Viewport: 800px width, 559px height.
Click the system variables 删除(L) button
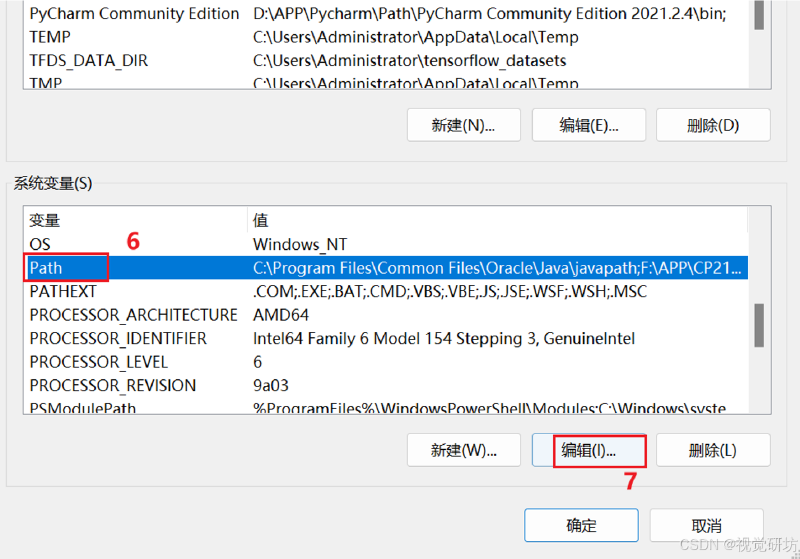713,450
